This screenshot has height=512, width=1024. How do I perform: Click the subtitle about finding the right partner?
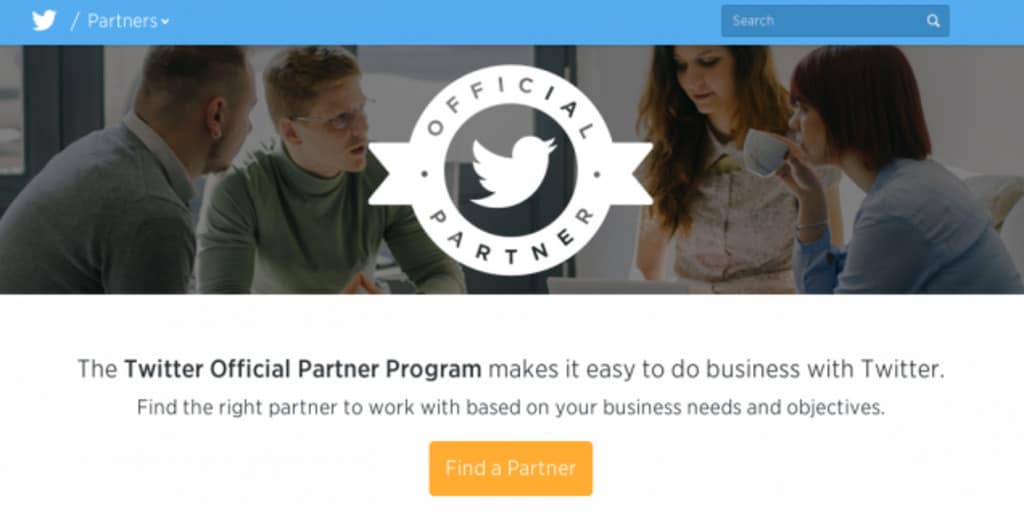pyautogui.click(x=511, y=408)
